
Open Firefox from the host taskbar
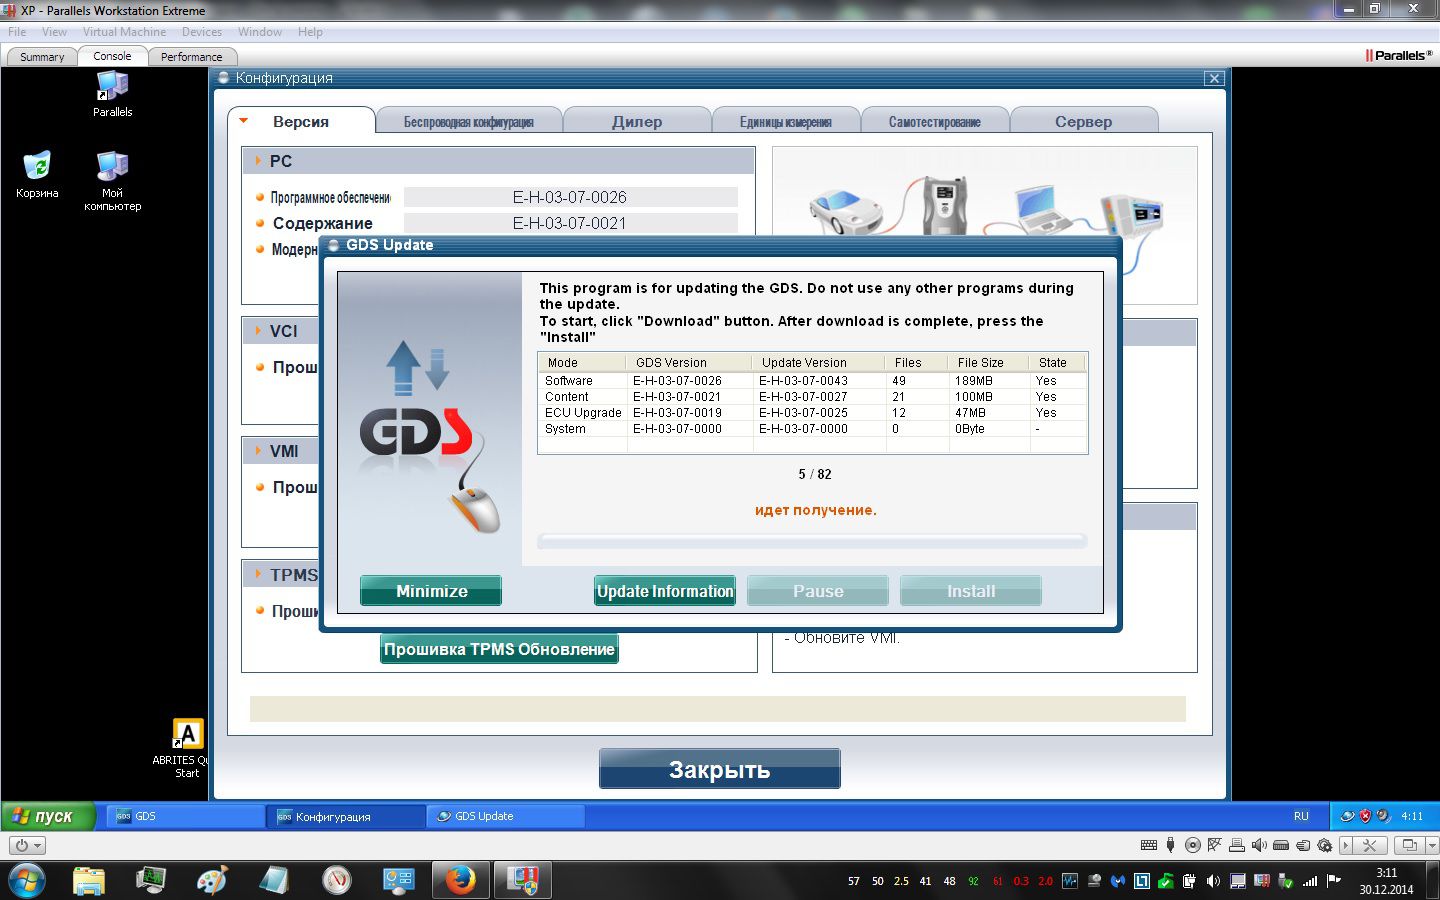460,880
